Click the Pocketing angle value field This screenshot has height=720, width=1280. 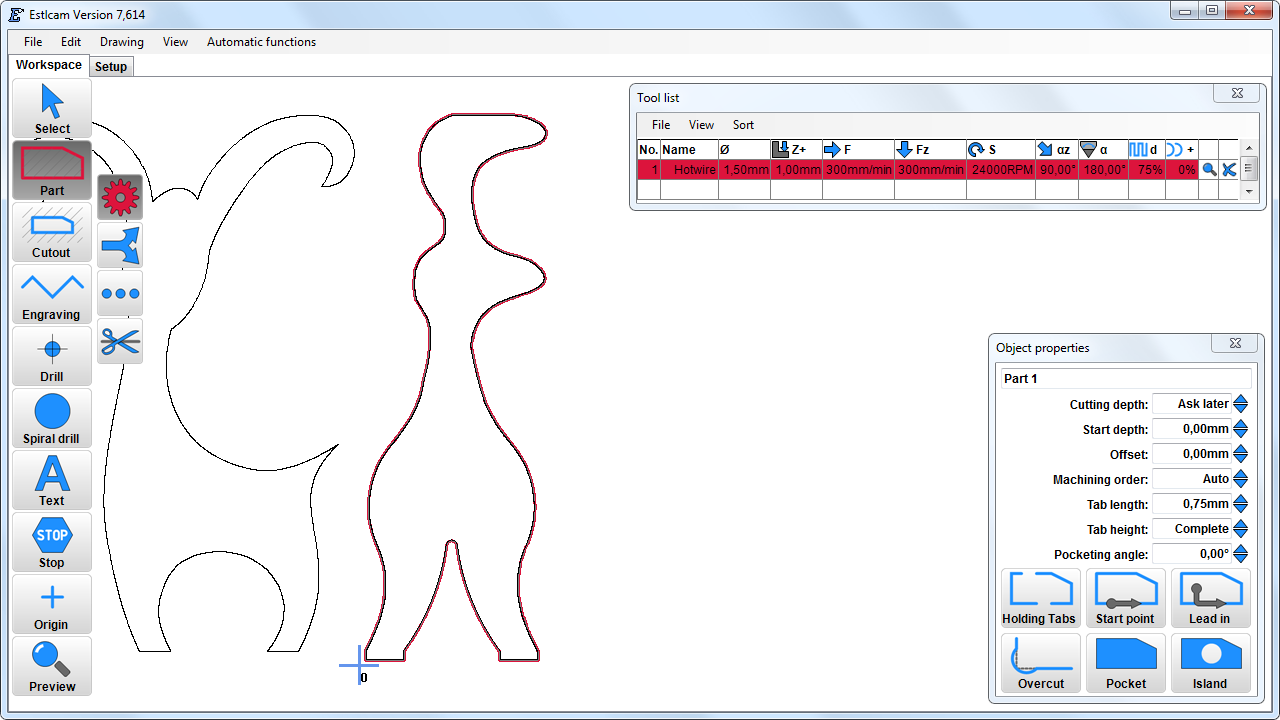(x=1192, y=554)
